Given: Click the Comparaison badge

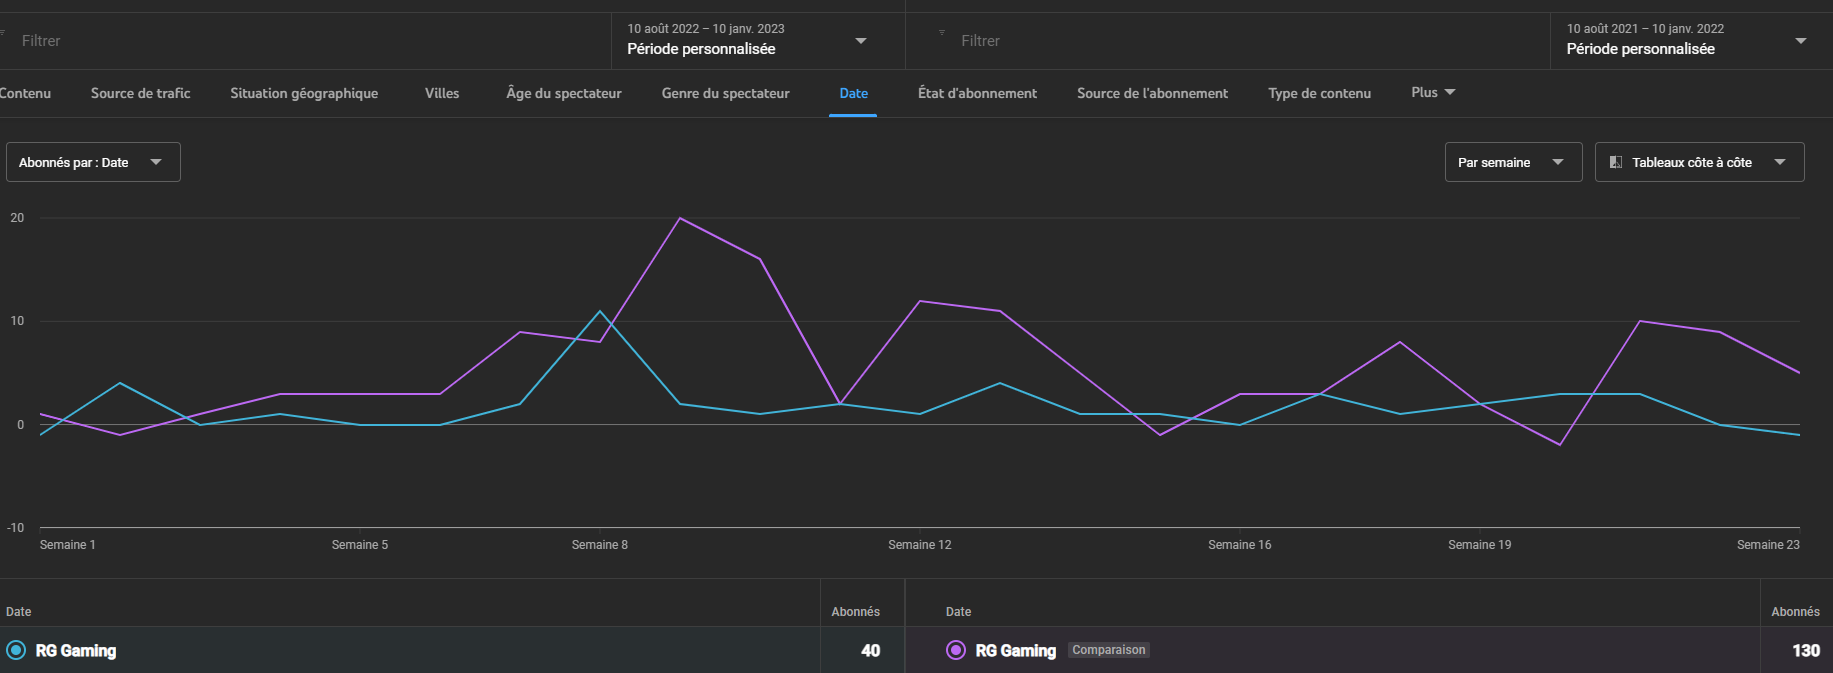Looking at the screenshot, I should click(1109, 650).
